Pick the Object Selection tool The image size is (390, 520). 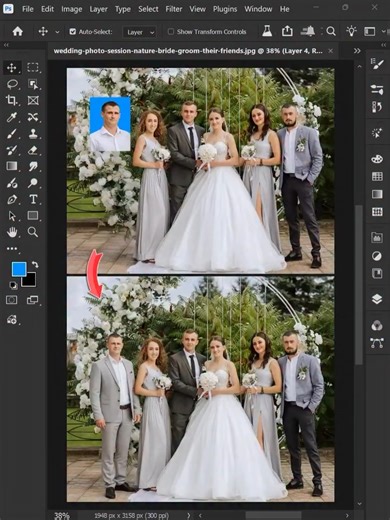33,84
